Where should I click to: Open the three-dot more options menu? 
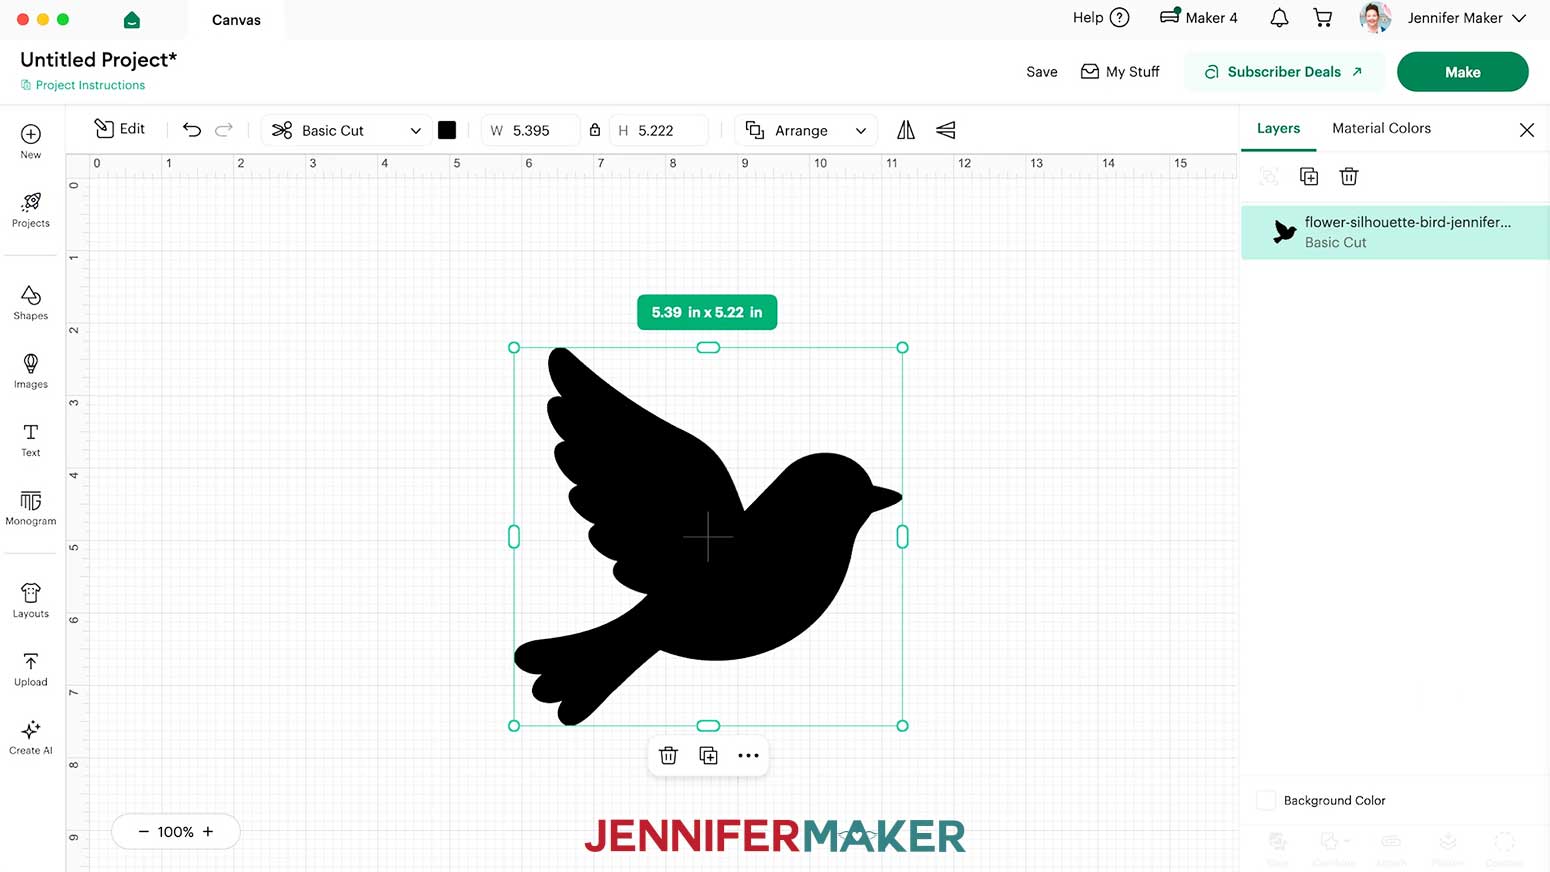[748, 756]
